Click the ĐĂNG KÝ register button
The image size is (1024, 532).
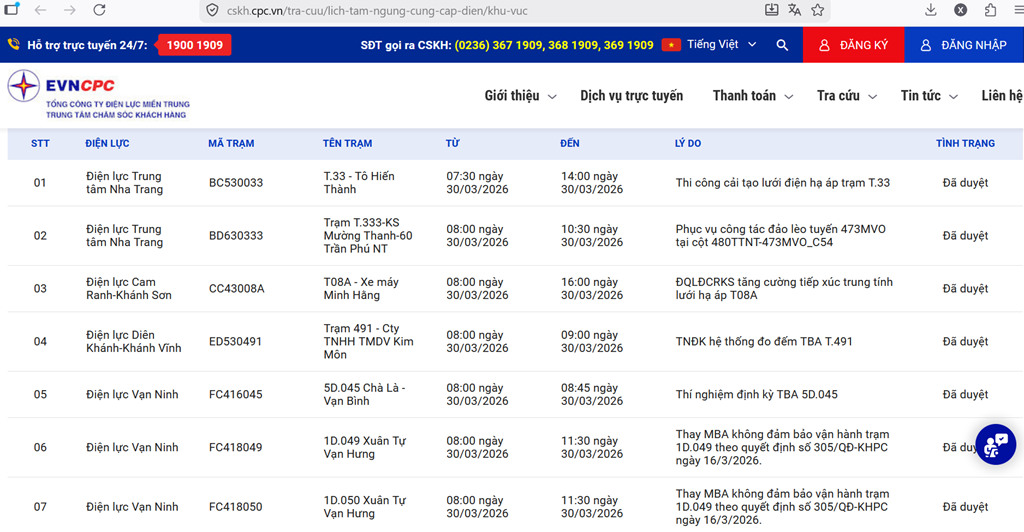pos(853,45)
